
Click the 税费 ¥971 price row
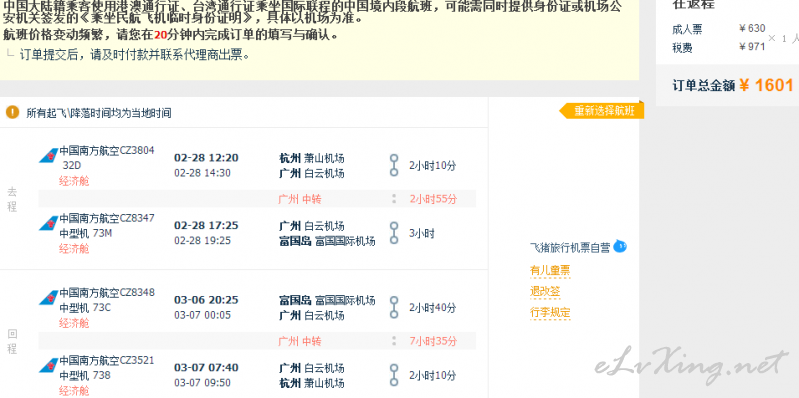point(718,47)
